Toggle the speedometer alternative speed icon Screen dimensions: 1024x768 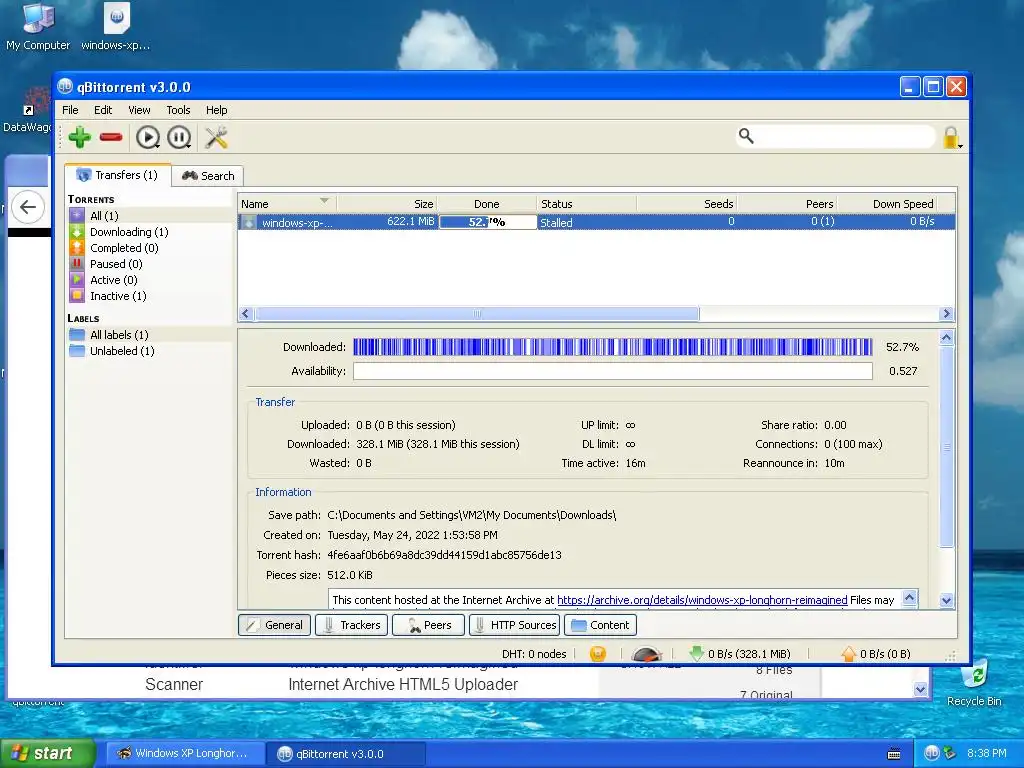[647, 653]
